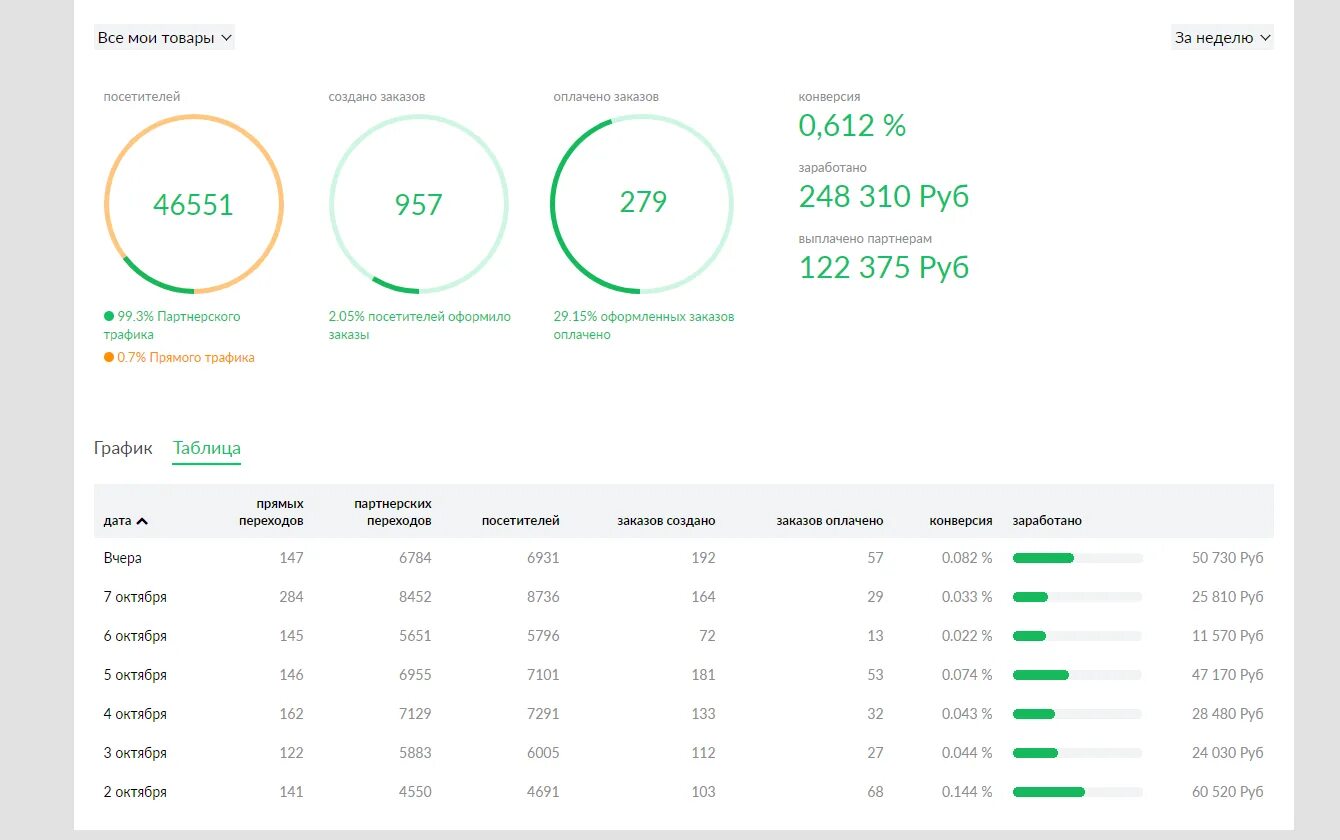
Task: Click the 5883 partner transitions cell
Action: (415, 753)
